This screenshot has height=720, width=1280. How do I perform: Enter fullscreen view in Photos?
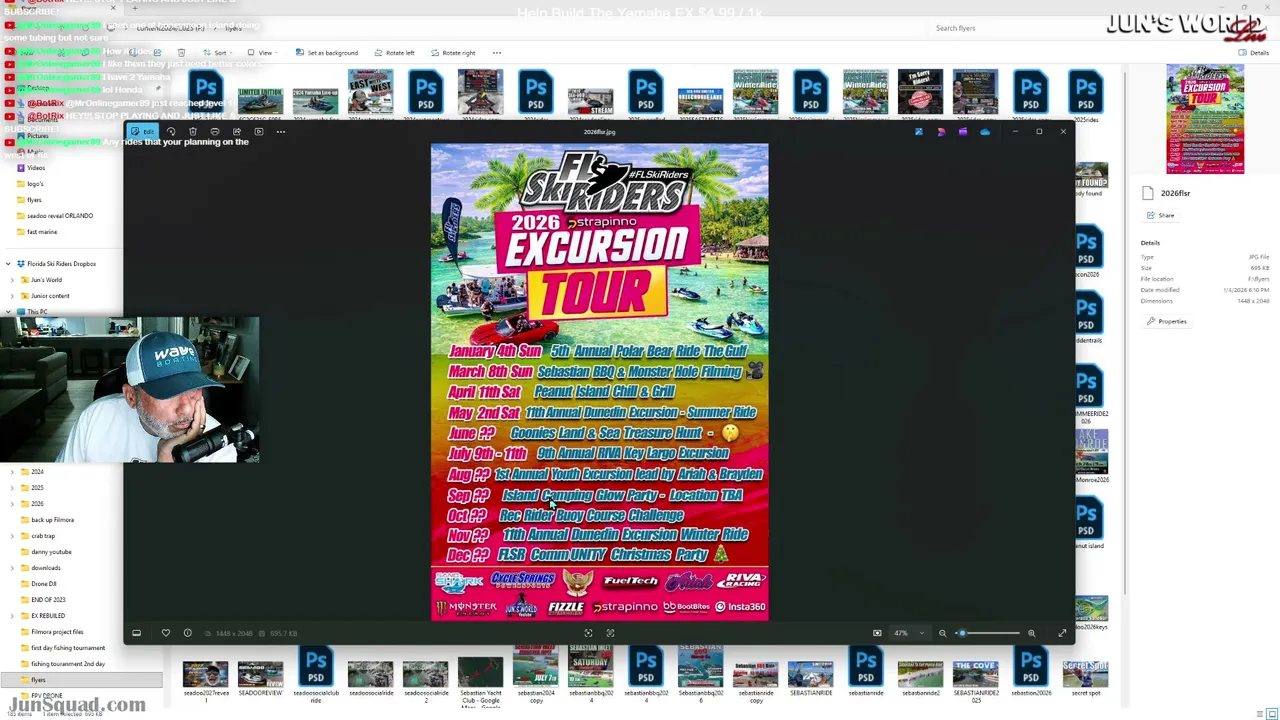[x=1062, y=633]
